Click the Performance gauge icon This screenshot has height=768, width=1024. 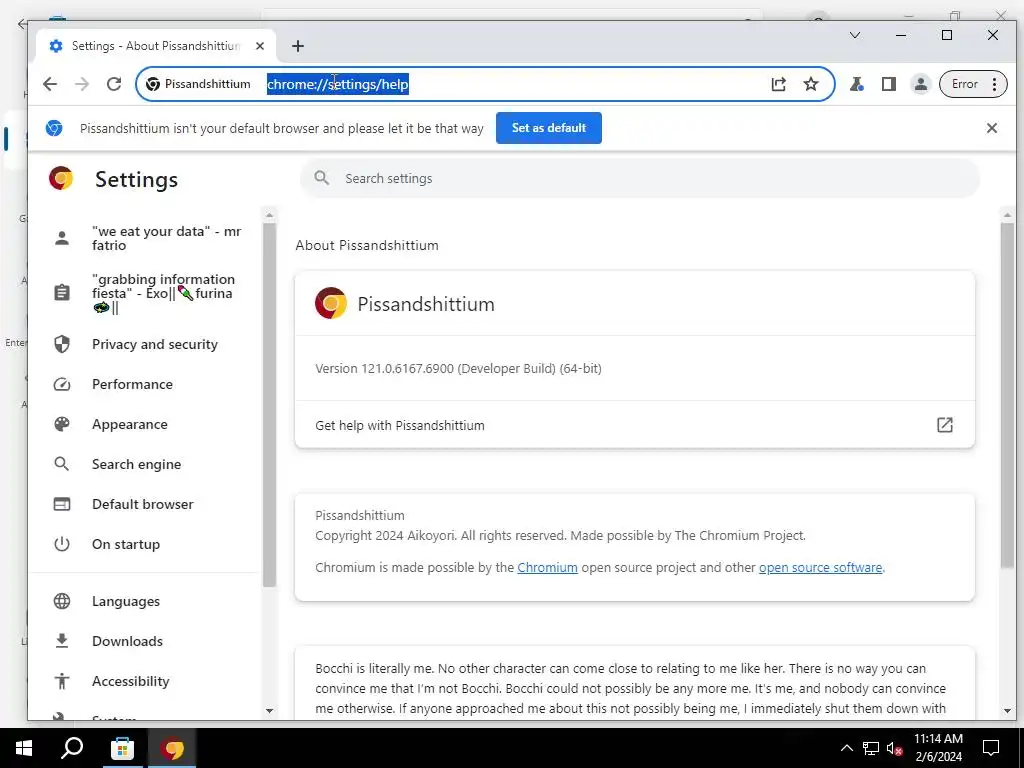tap(61, 384)
